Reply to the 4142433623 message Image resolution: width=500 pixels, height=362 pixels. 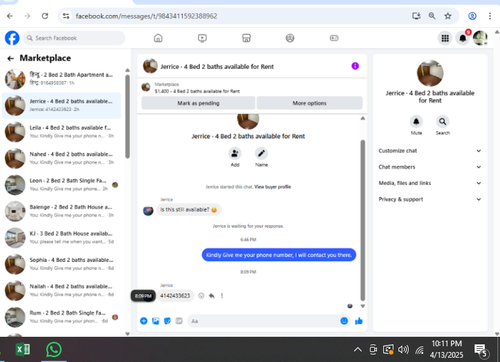(212, 296)
